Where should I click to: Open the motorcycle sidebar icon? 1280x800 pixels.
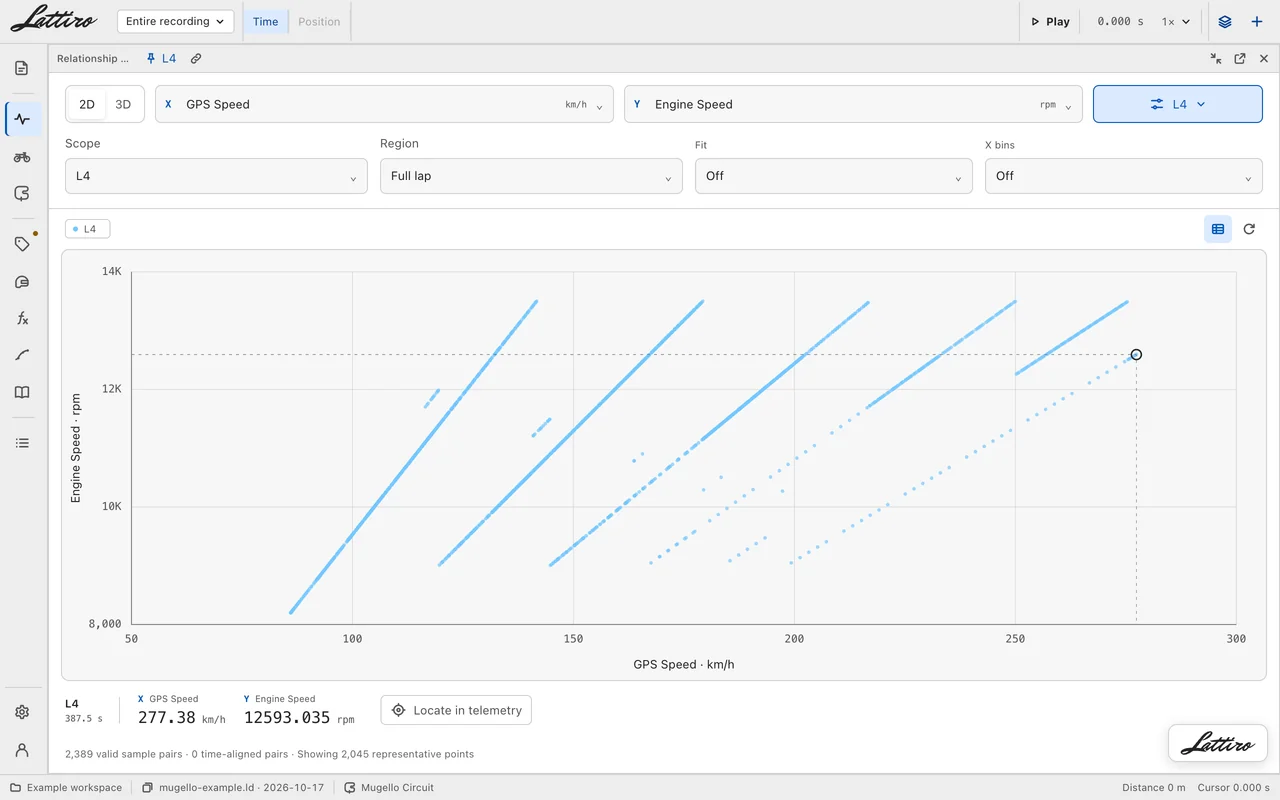coord(22,157)
